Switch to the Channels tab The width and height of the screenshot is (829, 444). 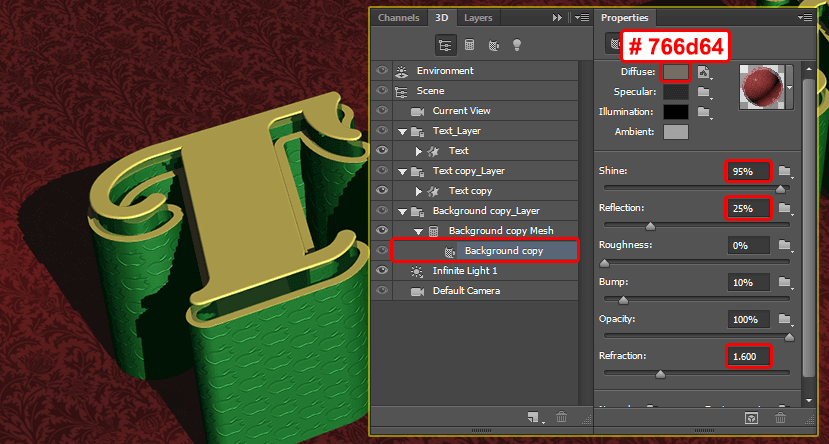coord(398,18)
